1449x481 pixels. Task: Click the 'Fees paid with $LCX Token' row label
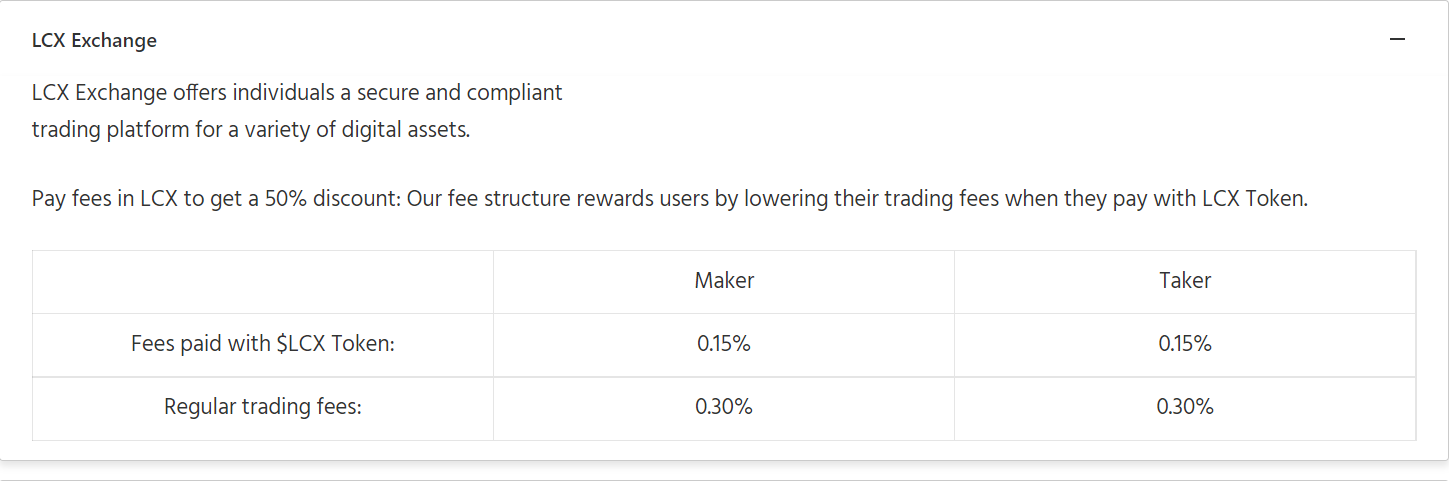(263, 344)
